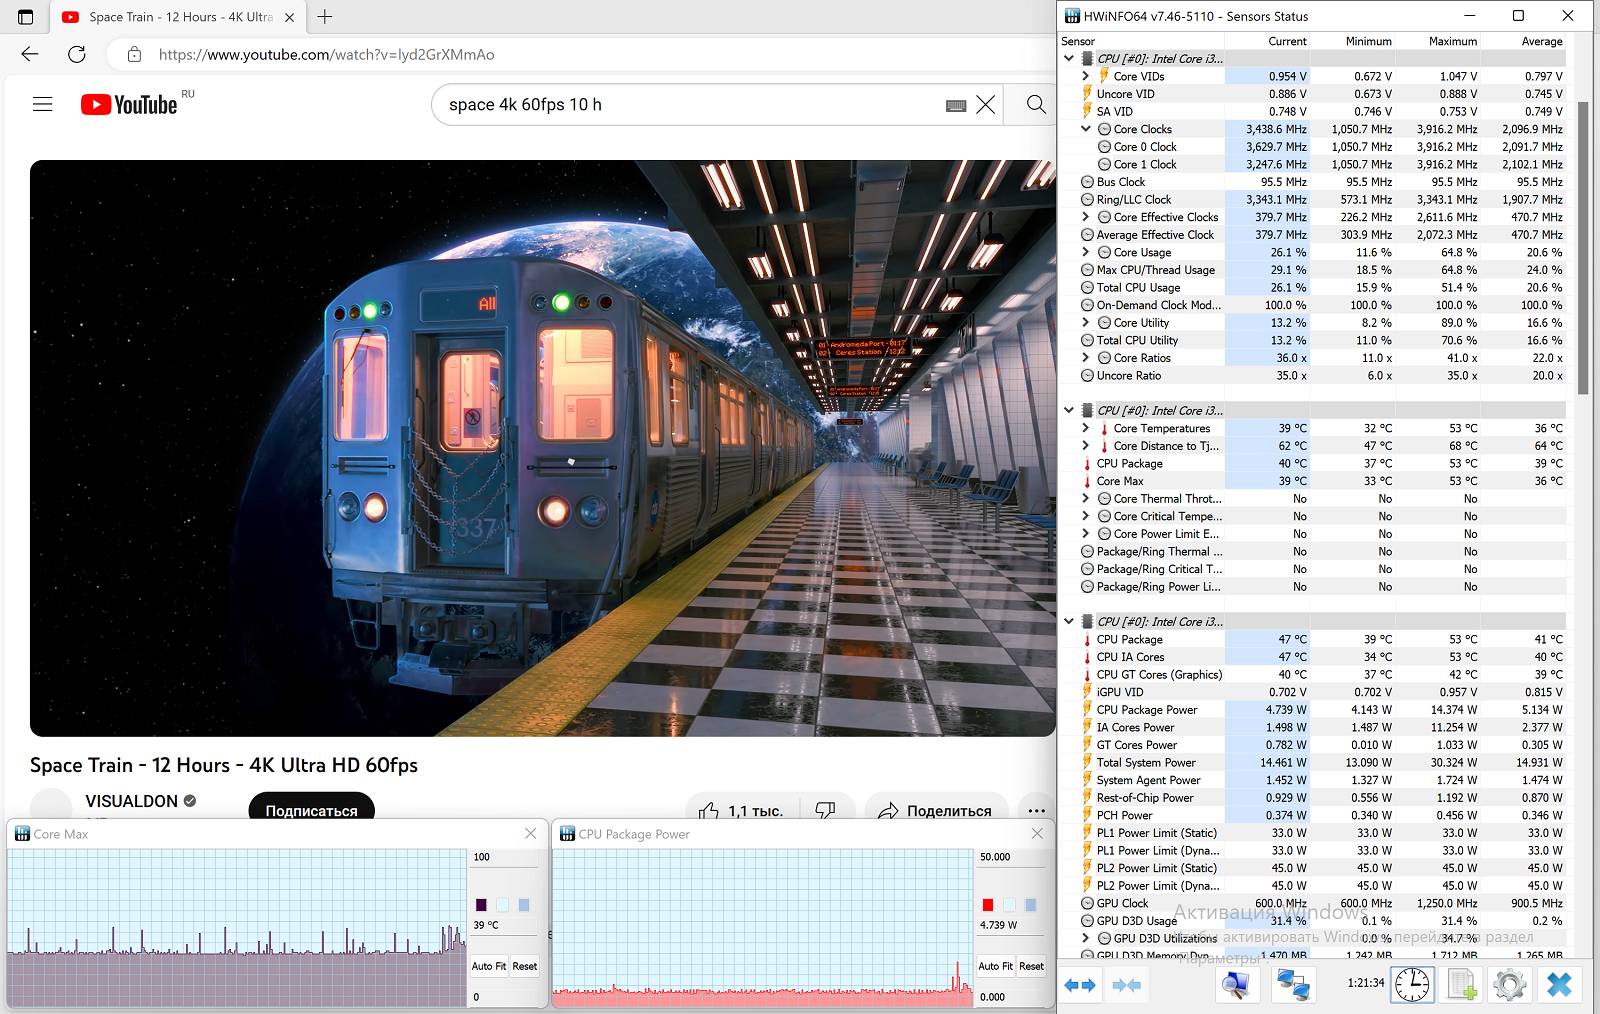Click Auto Fit in Core Max graph
Screen dimensions: 1600x1014
489,966
